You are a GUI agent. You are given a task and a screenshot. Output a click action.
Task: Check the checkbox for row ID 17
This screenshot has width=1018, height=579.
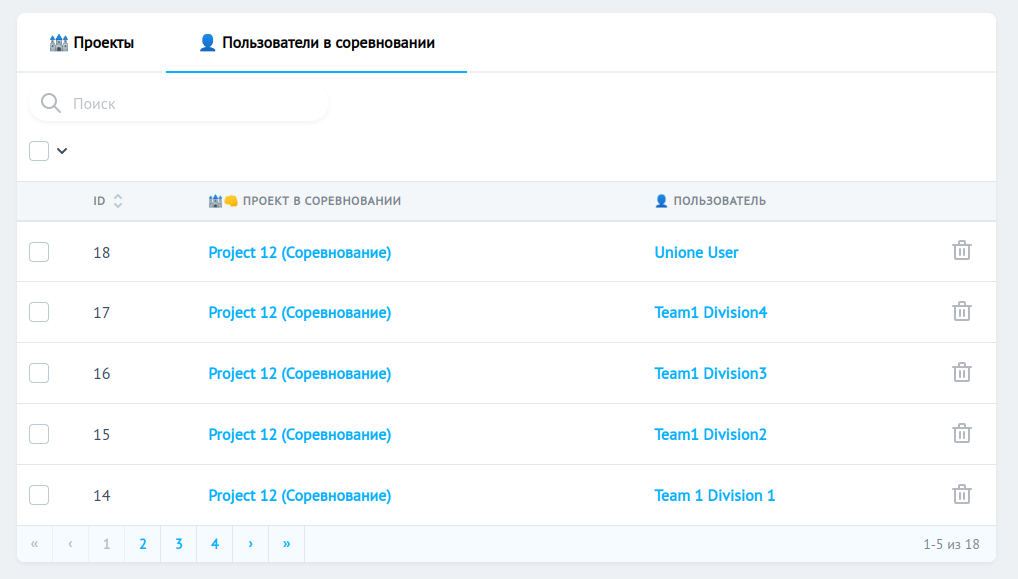pyautogui.click(x=38, y=311)
